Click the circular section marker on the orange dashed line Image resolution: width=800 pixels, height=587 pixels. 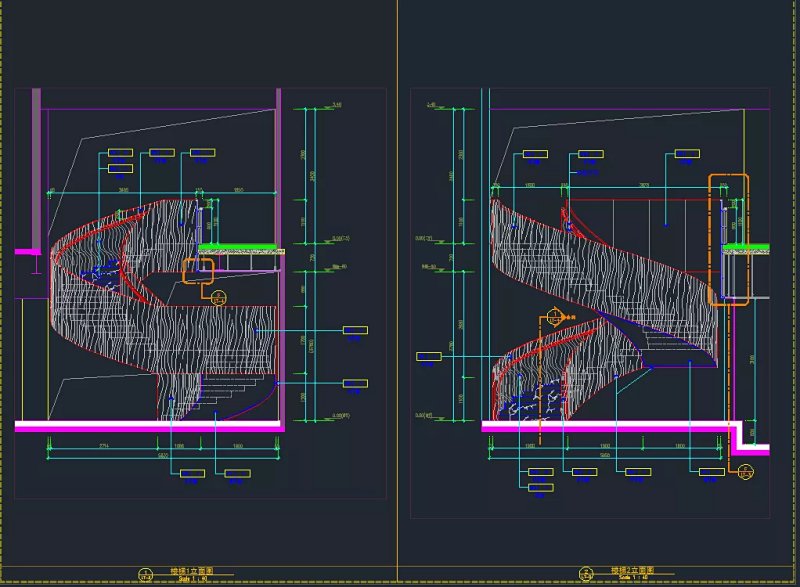point(552,322)
